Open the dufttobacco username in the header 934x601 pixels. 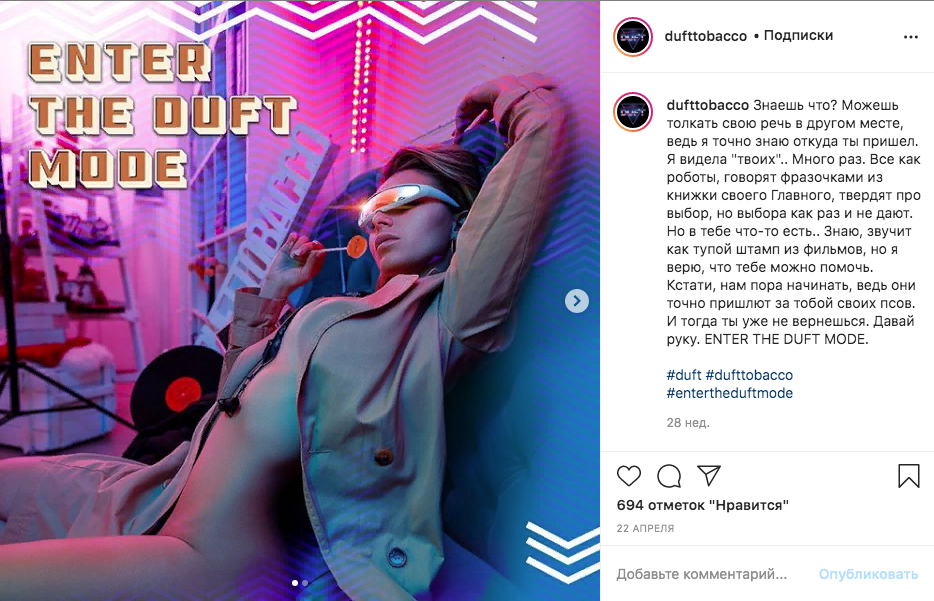[x=705, y=36]
